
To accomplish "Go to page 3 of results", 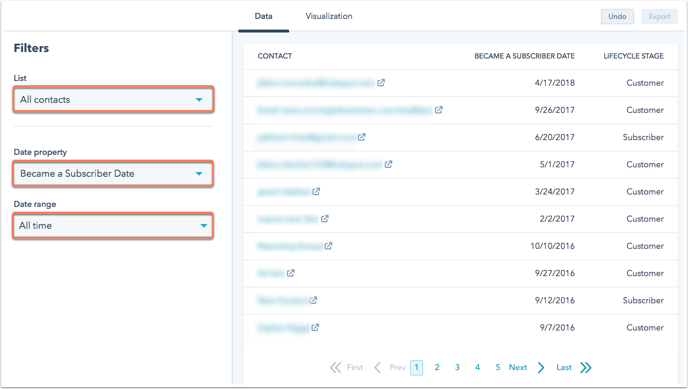I will [x=457, y=368].
